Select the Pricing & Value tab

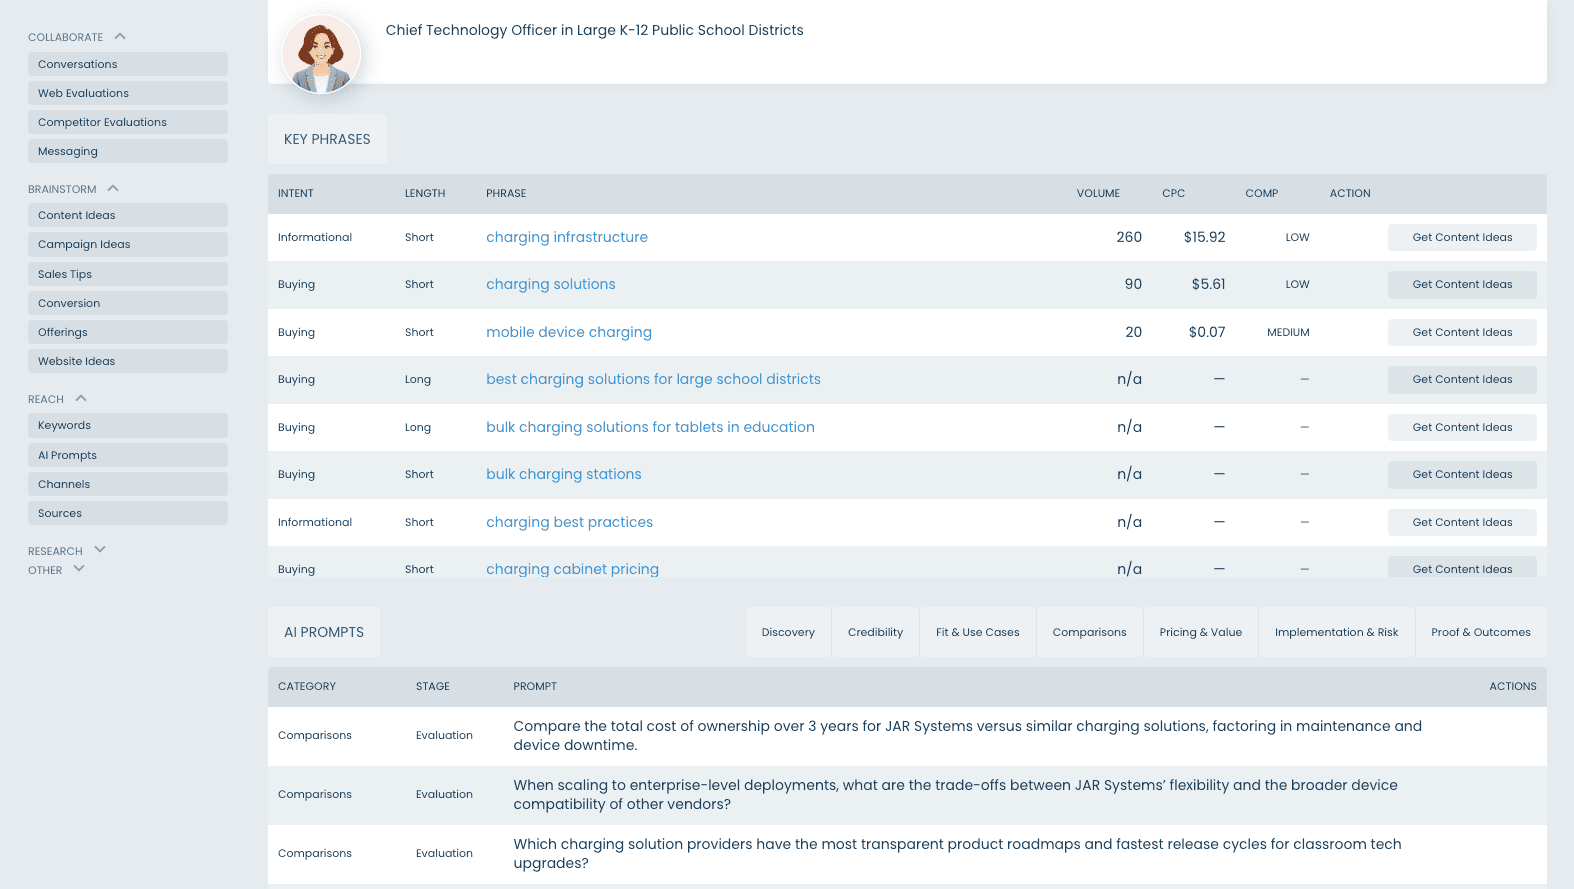tap(1200, 632)
